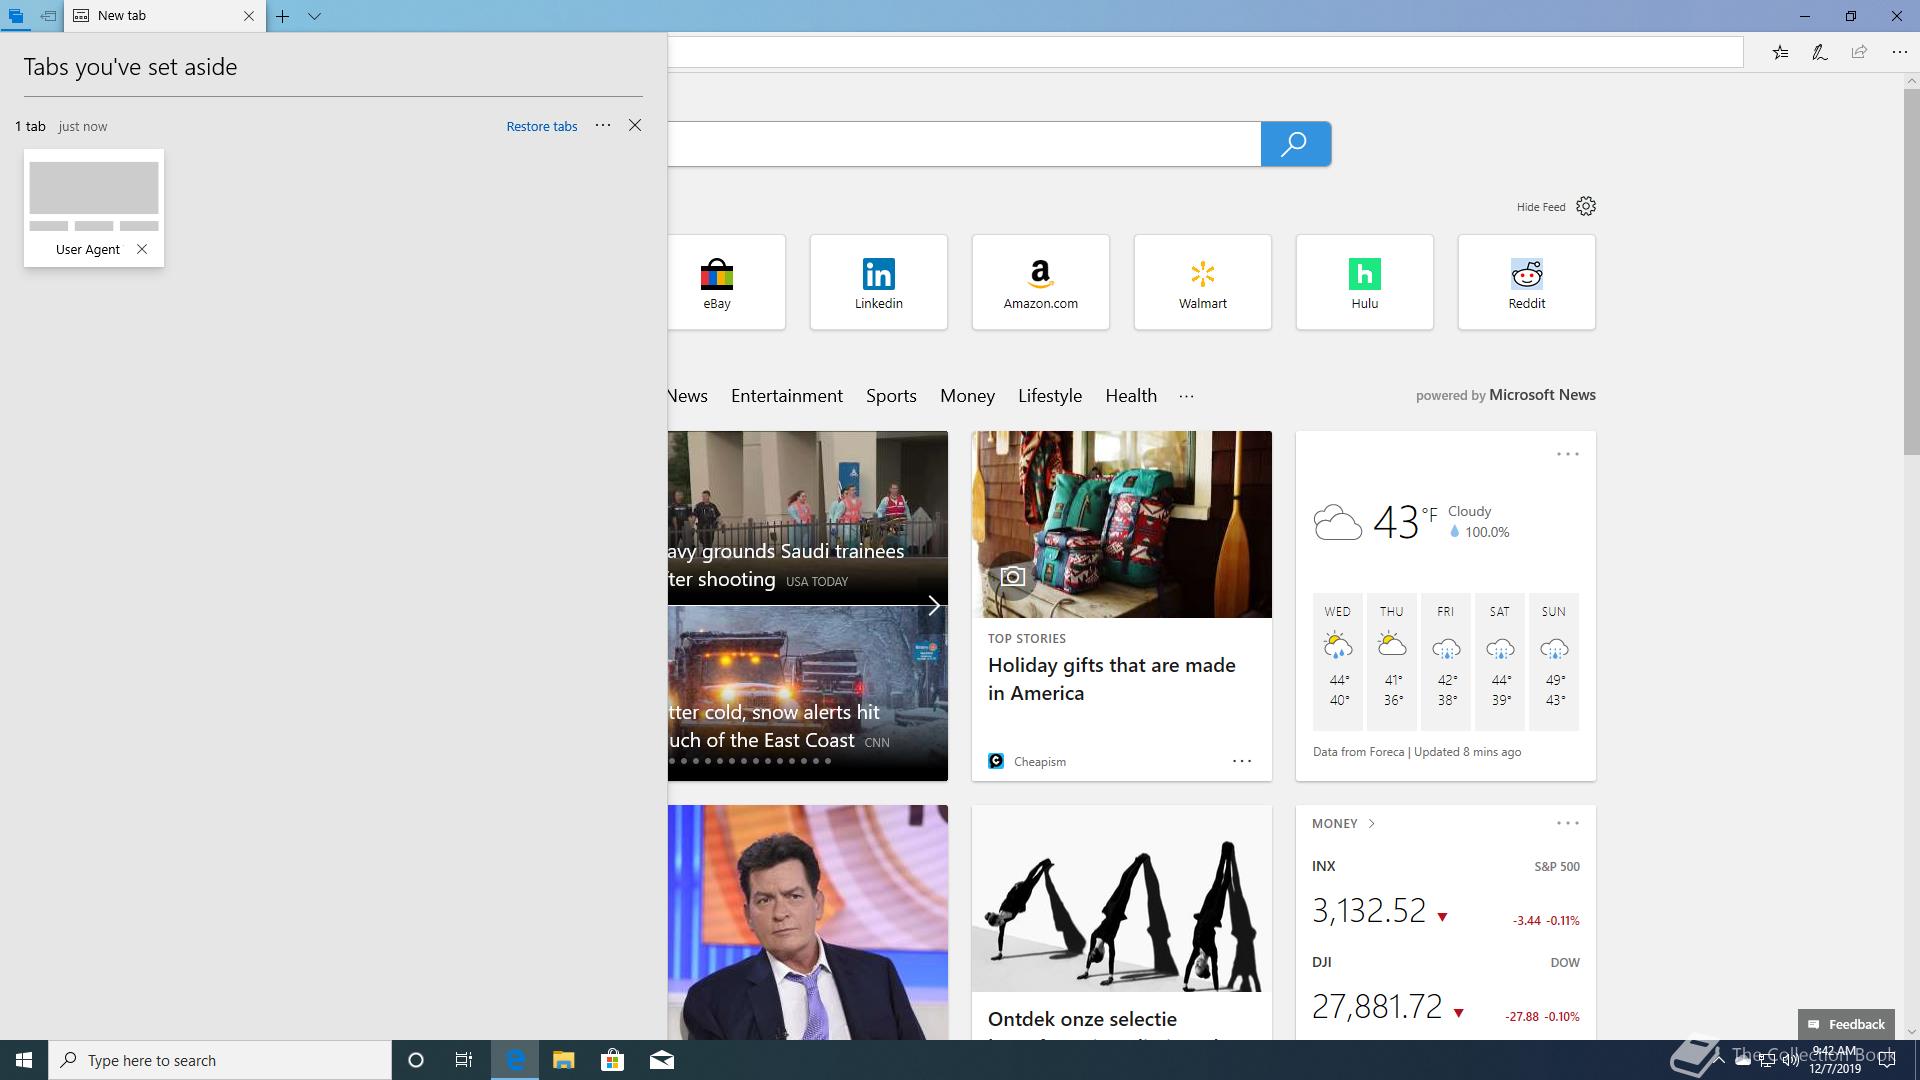Click the current 43°F Cloudy weather
The height and width of the screenshot is (1080, 1920).
(1412, 521)
